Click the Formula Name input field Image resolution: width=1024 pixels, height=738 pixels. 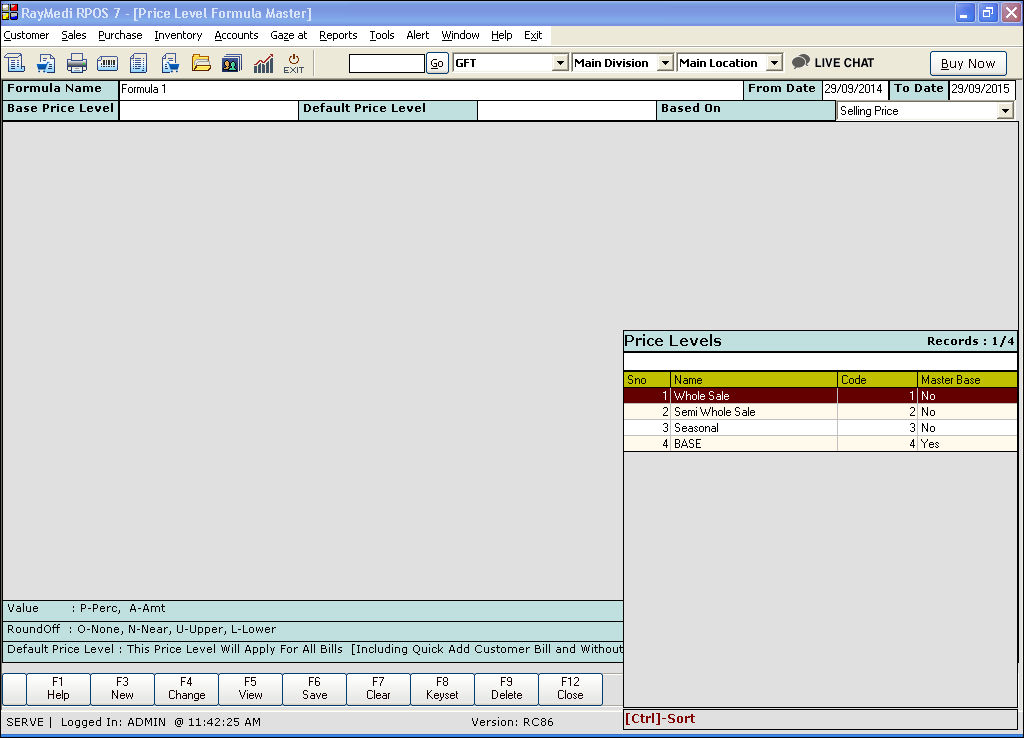pos(430,89)
